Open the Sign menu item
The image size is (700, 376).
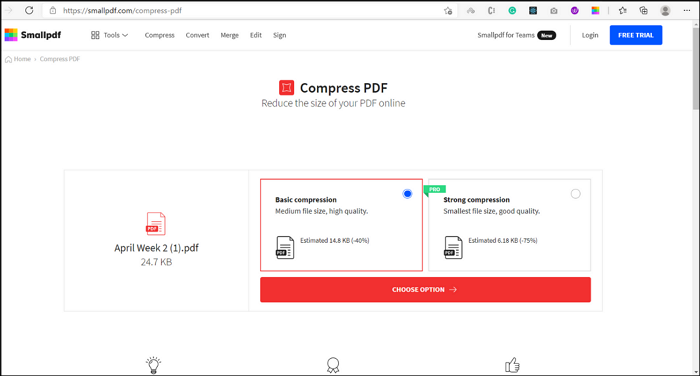(279, 35)
